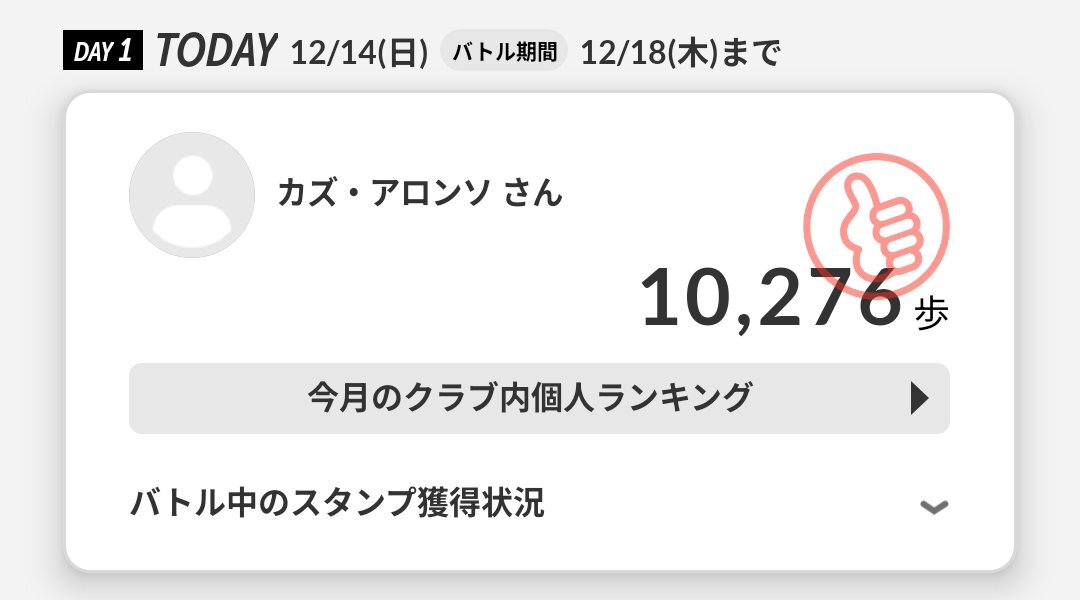Screen dimensions: 1080x600
Task: Click the red thumbs-up stamp icon
Action: pos(877,225)
